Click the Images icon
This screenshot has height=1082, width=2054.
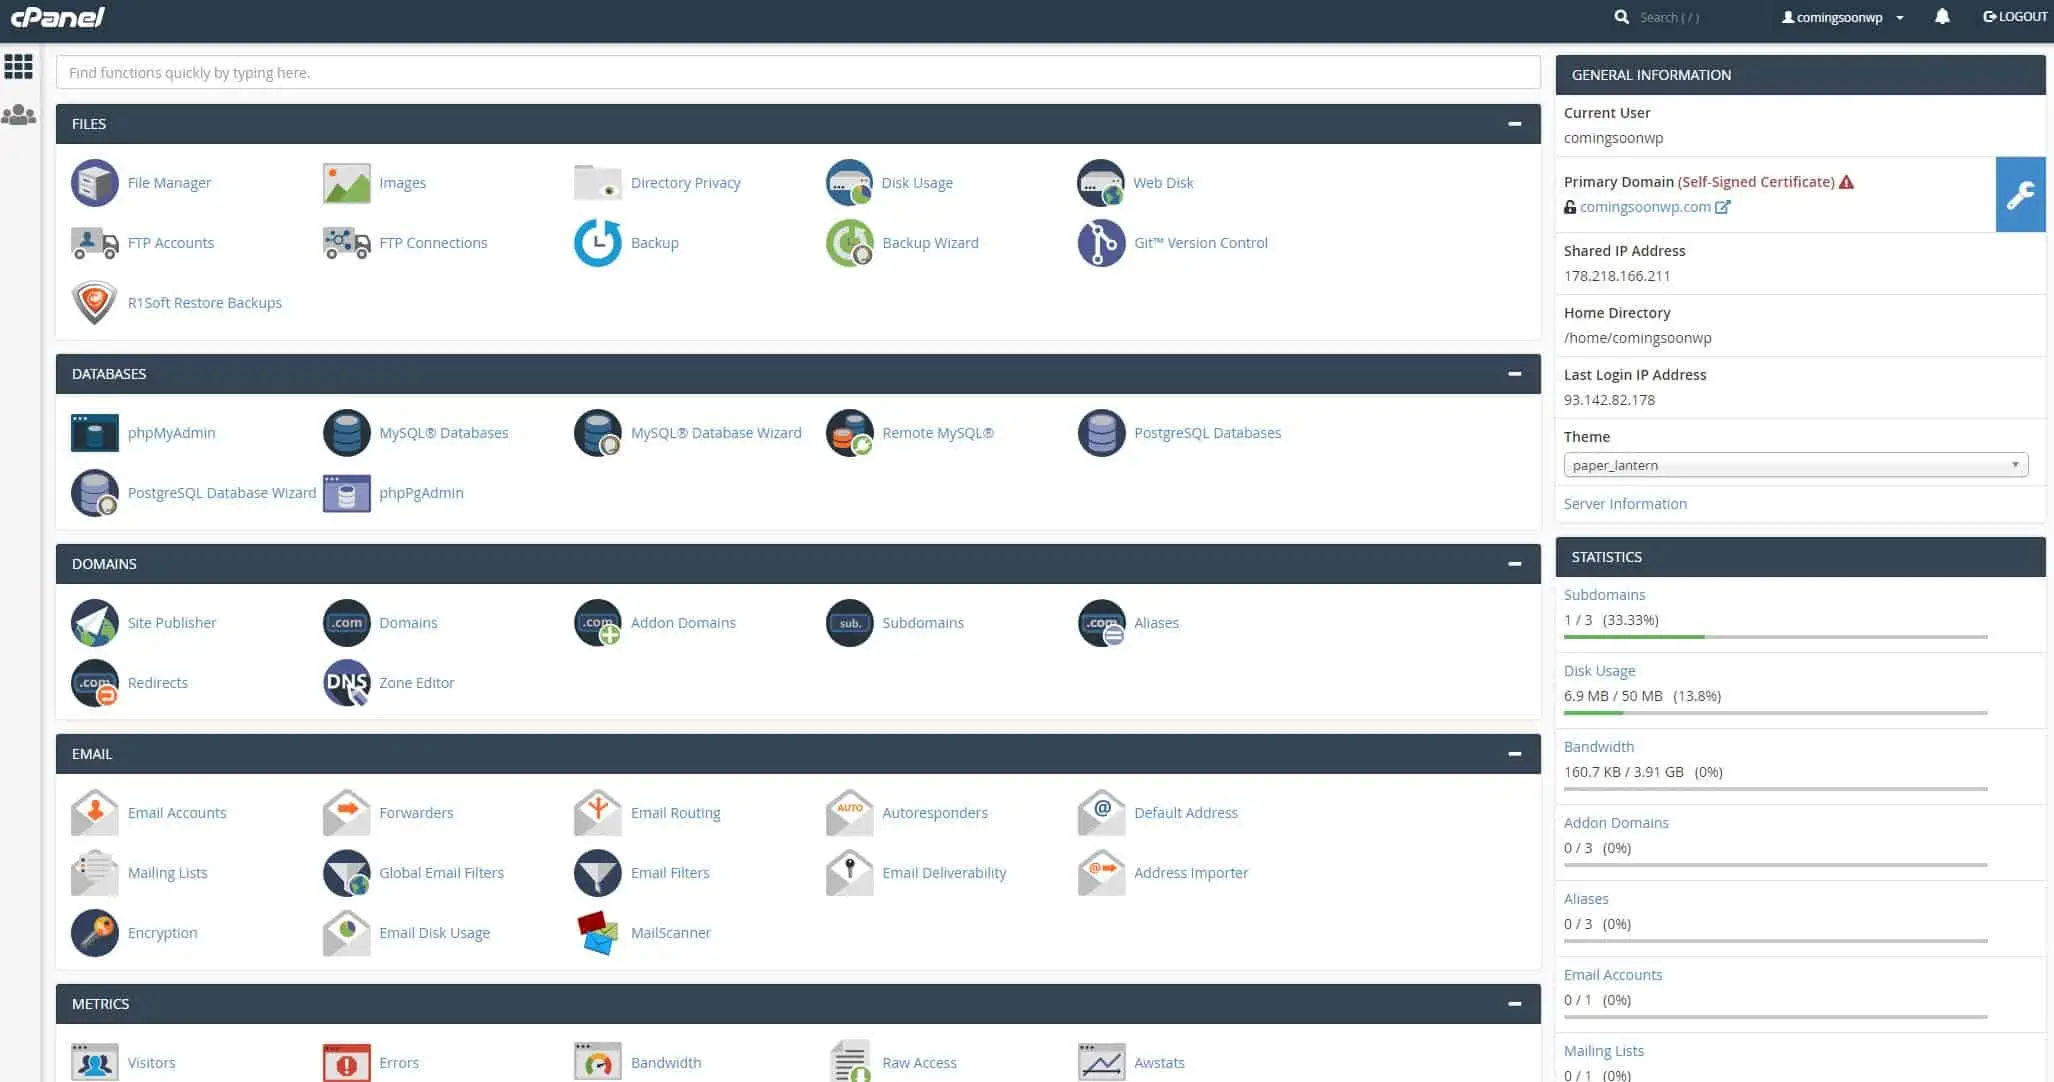pos(347,183)
